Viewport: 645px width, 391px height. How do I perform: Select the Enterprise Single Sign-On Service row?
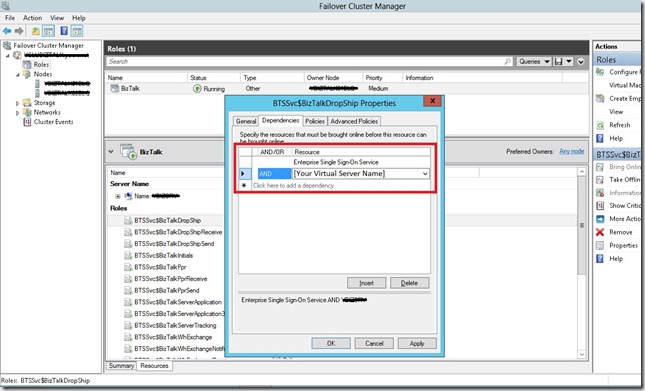click(335, 162)
